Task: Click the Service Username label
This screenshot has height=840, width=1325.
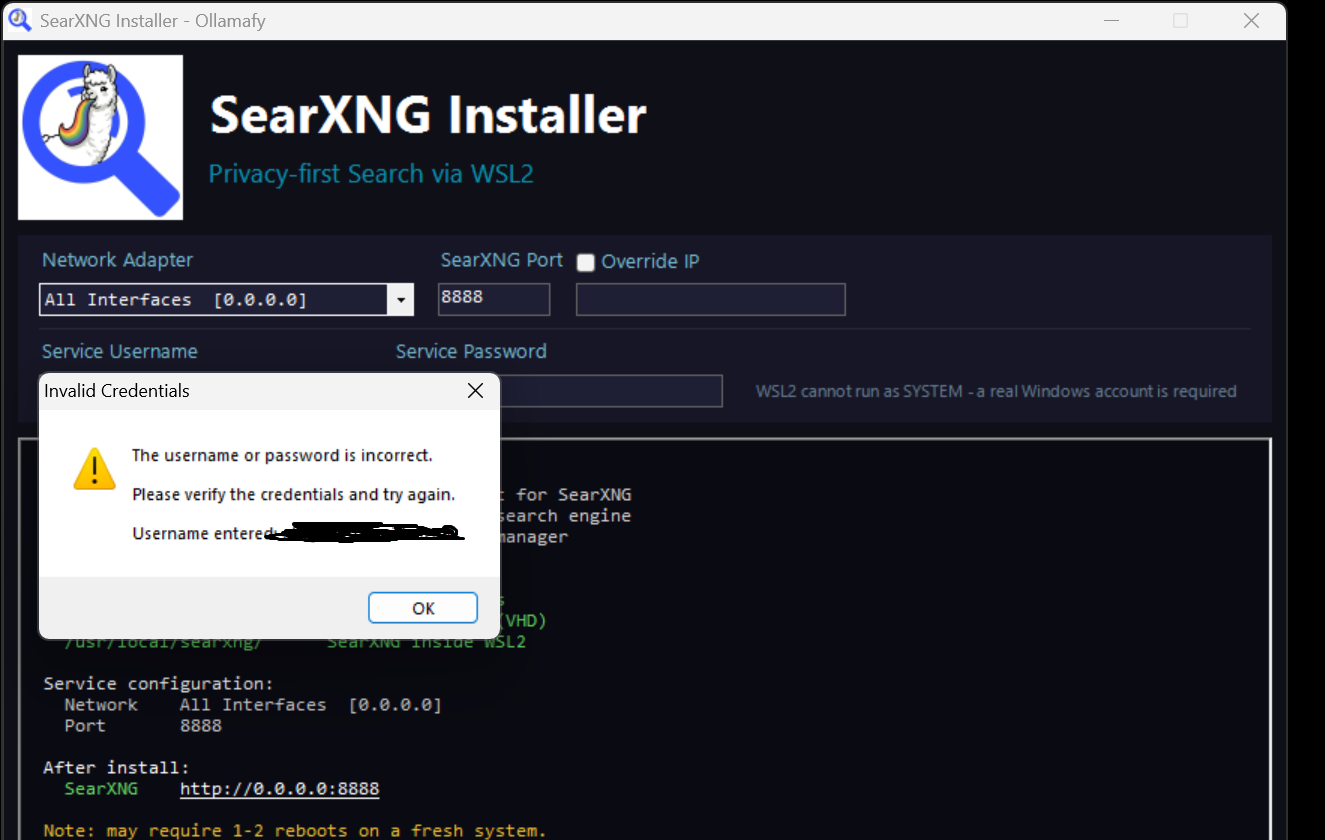Action: pos(119,351)
